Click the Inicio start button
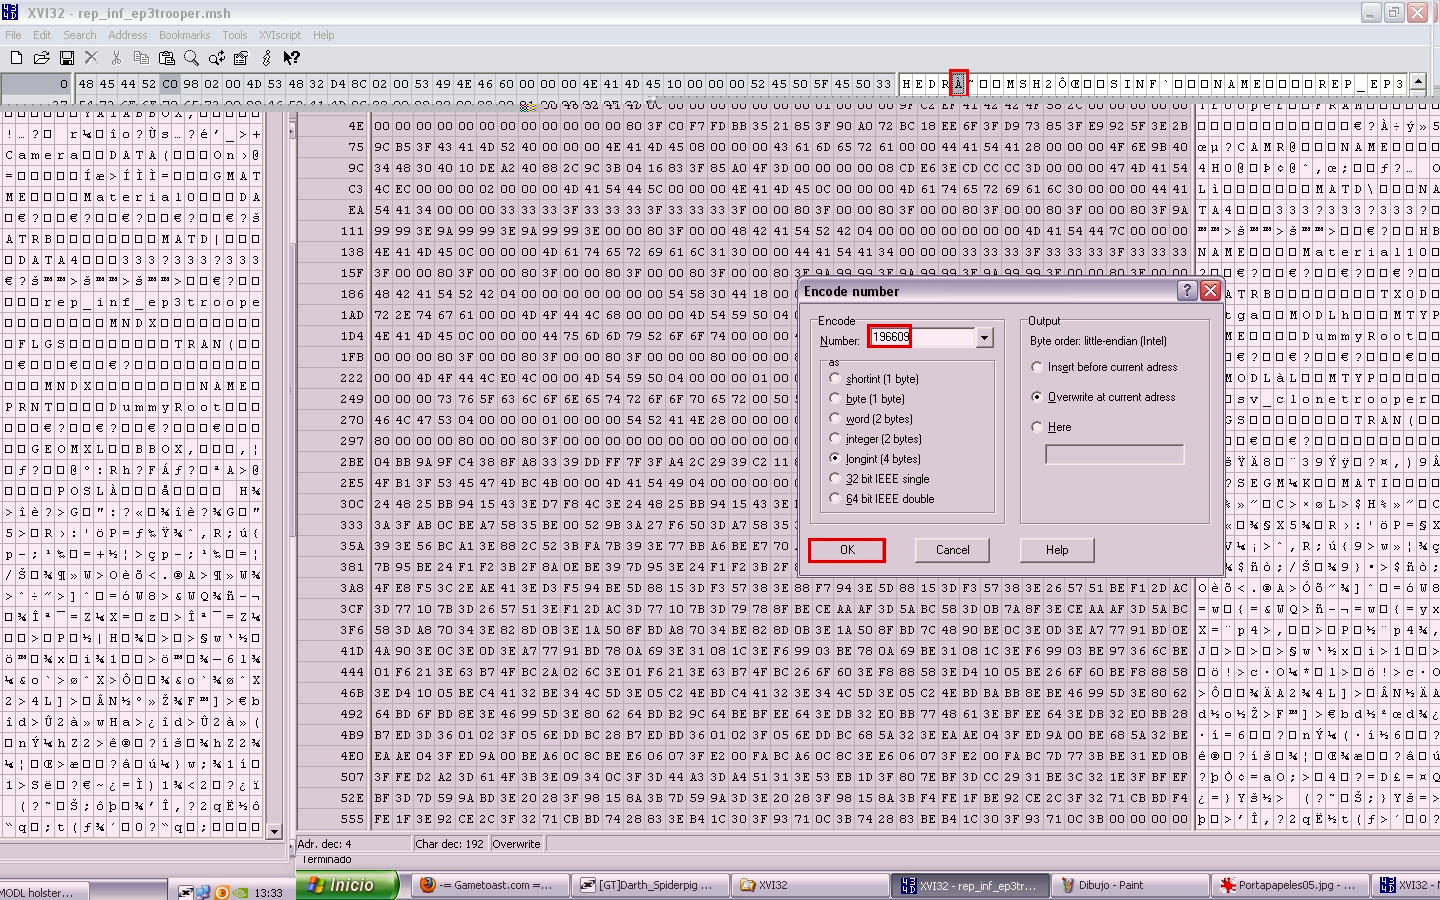The image size is (1440, 900). click(347, 885)
